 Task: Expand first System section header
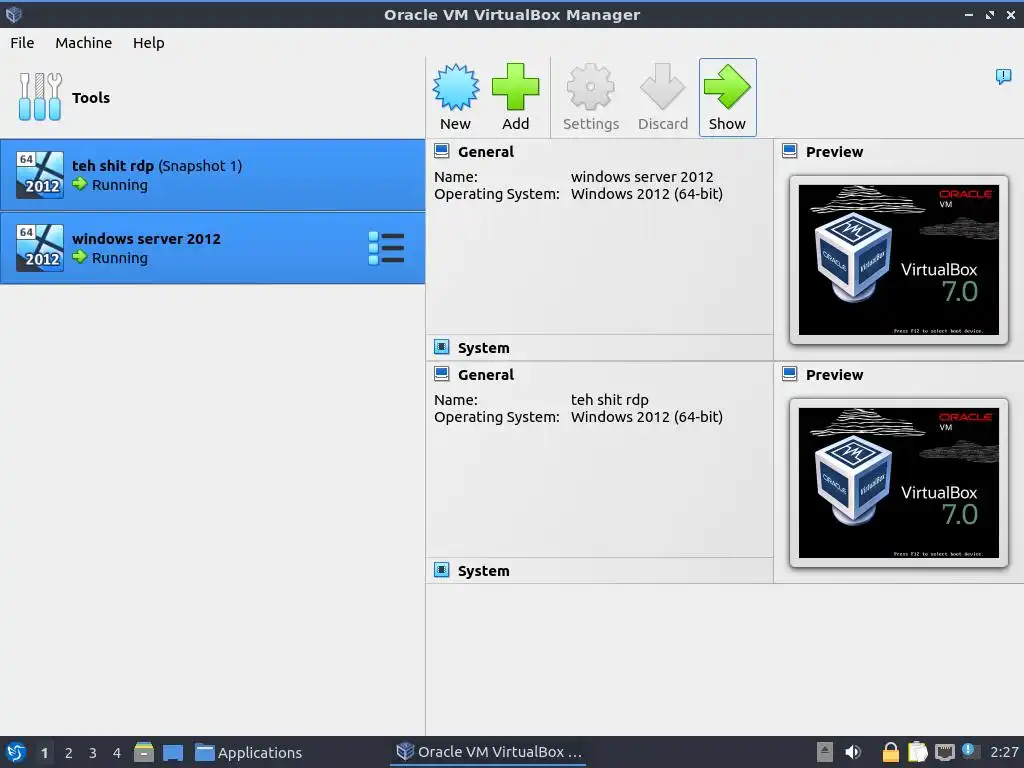tap(483, 348)
